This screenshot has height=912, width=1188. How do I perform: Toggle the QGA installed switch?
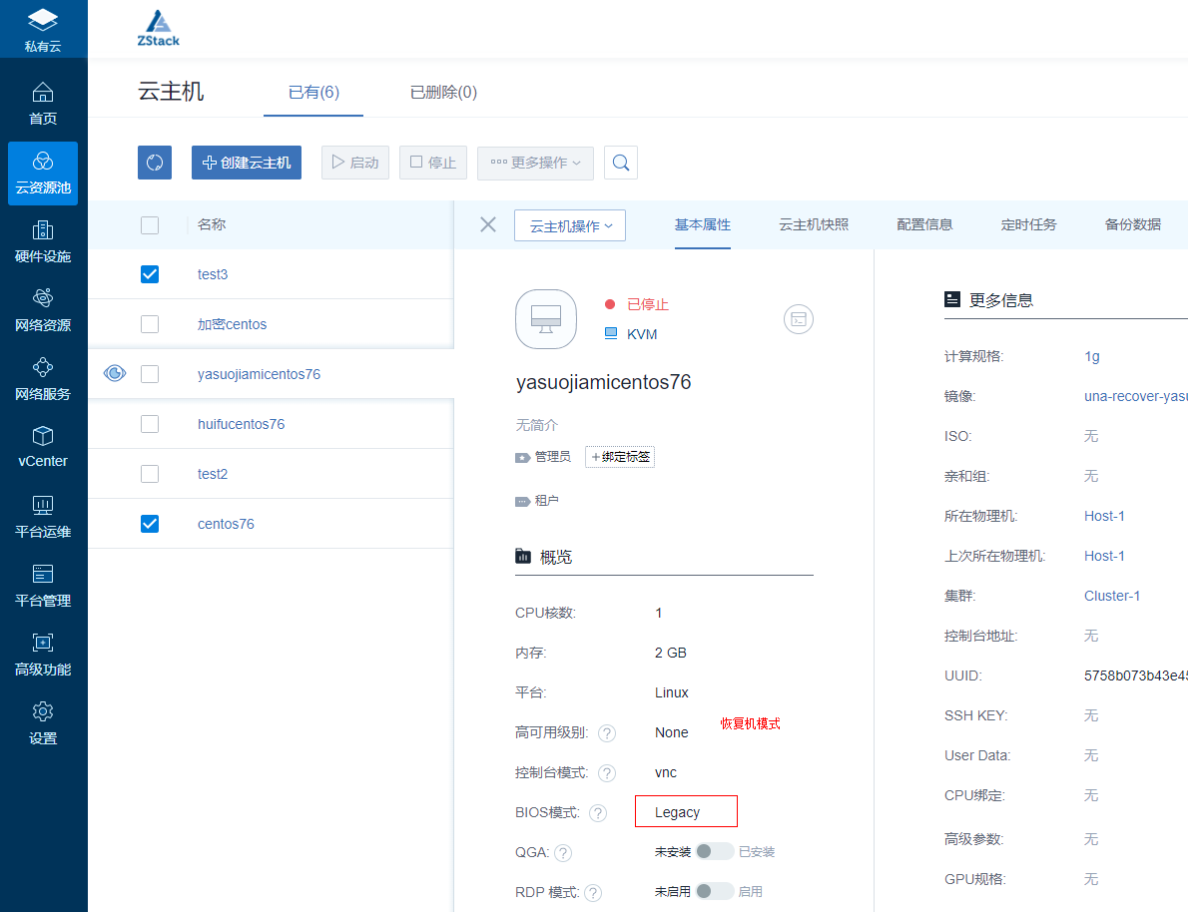click(x=715, y=852)
